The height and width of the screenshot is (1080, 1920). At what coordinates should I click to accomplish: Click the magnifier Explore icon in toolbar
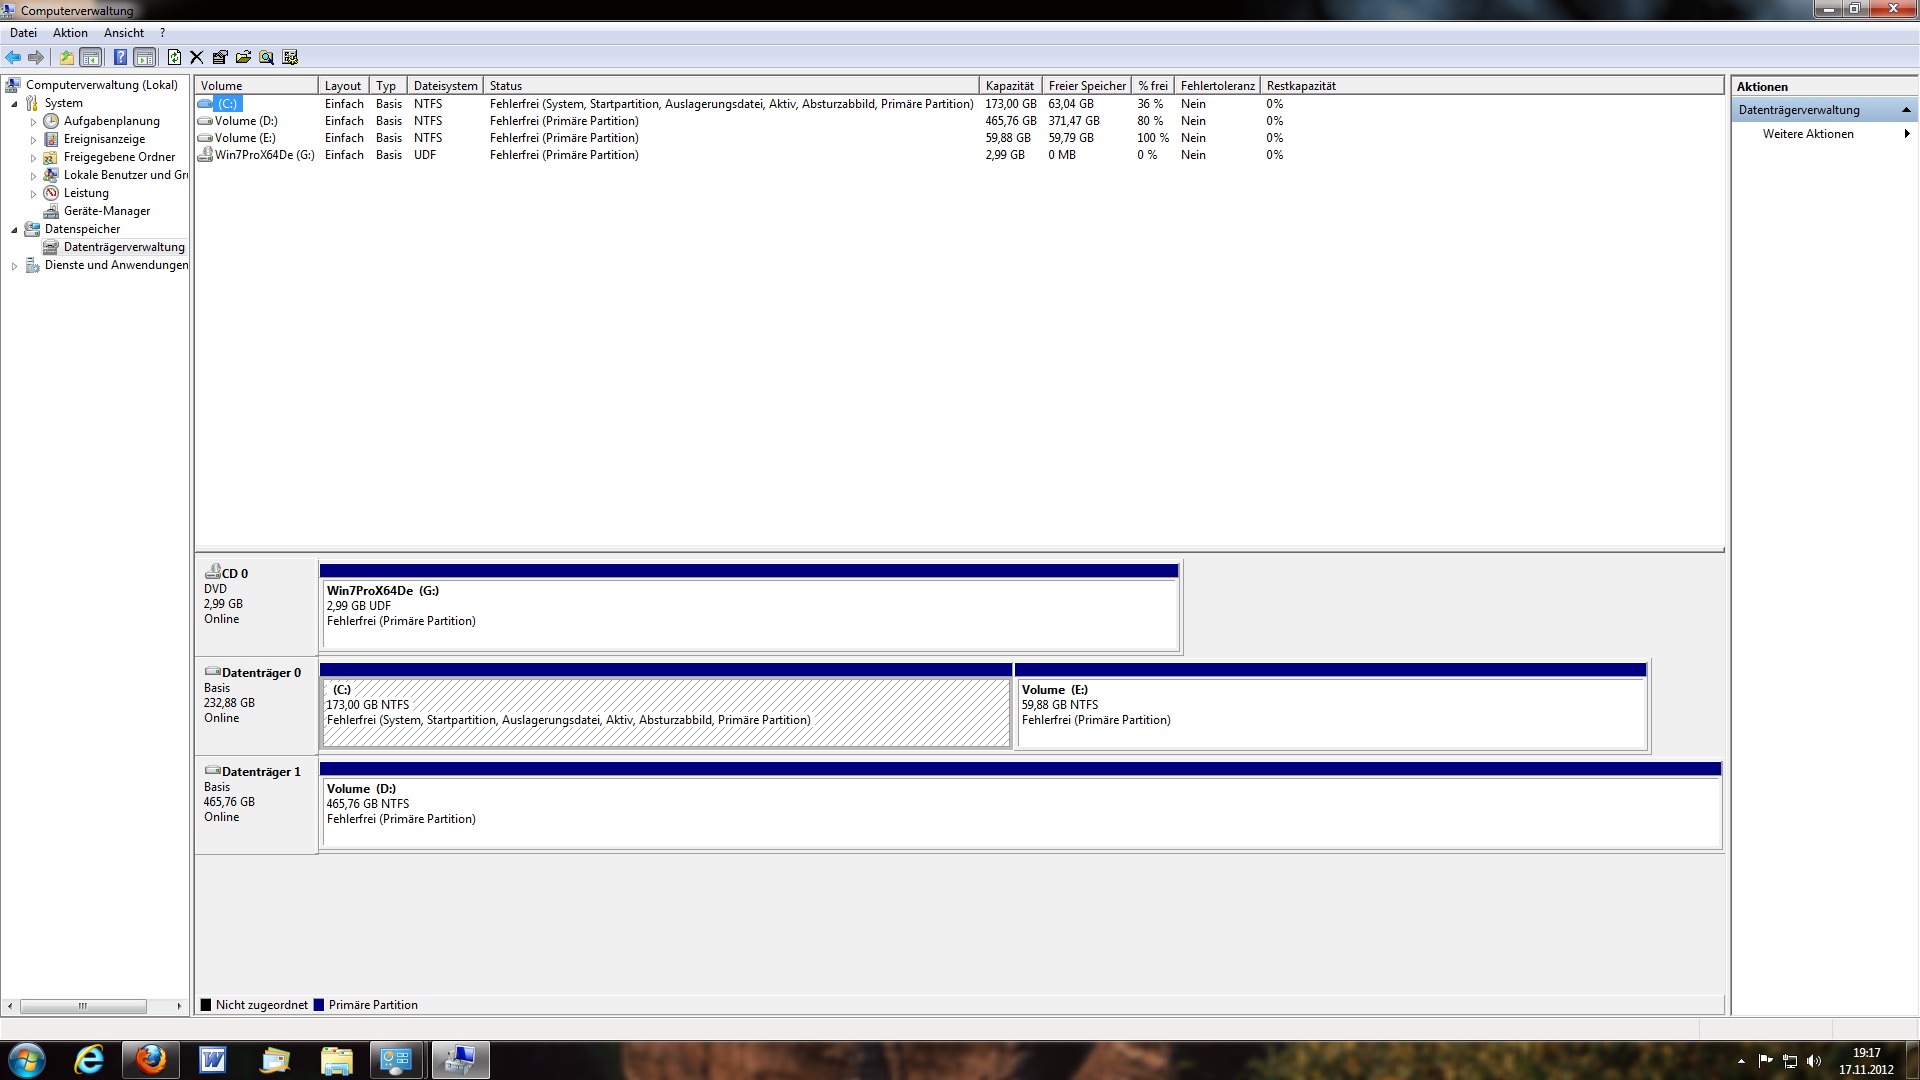266,57
